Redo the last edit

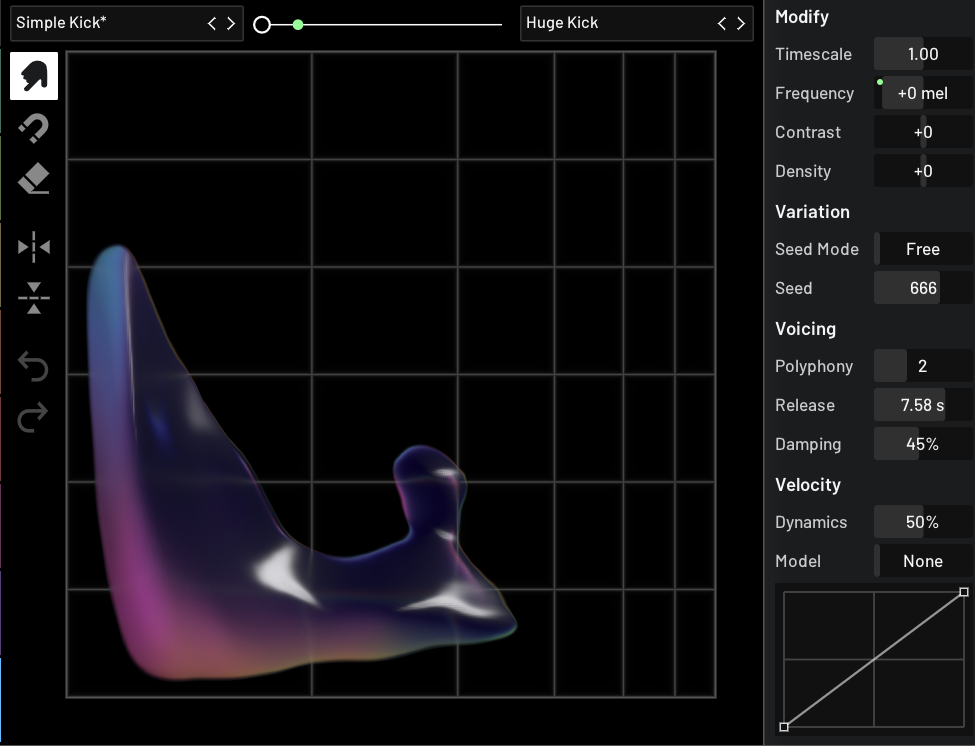click(x=34, y=417)
